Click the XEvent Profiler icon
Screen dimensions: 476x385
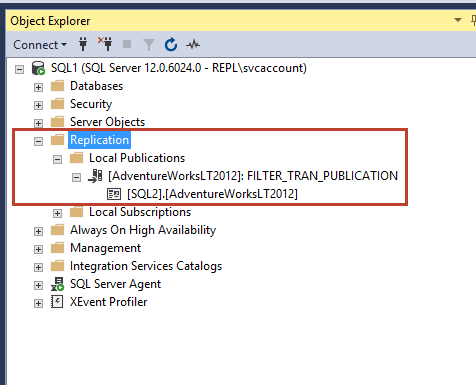pyautogui.click(x=57, y=302)
